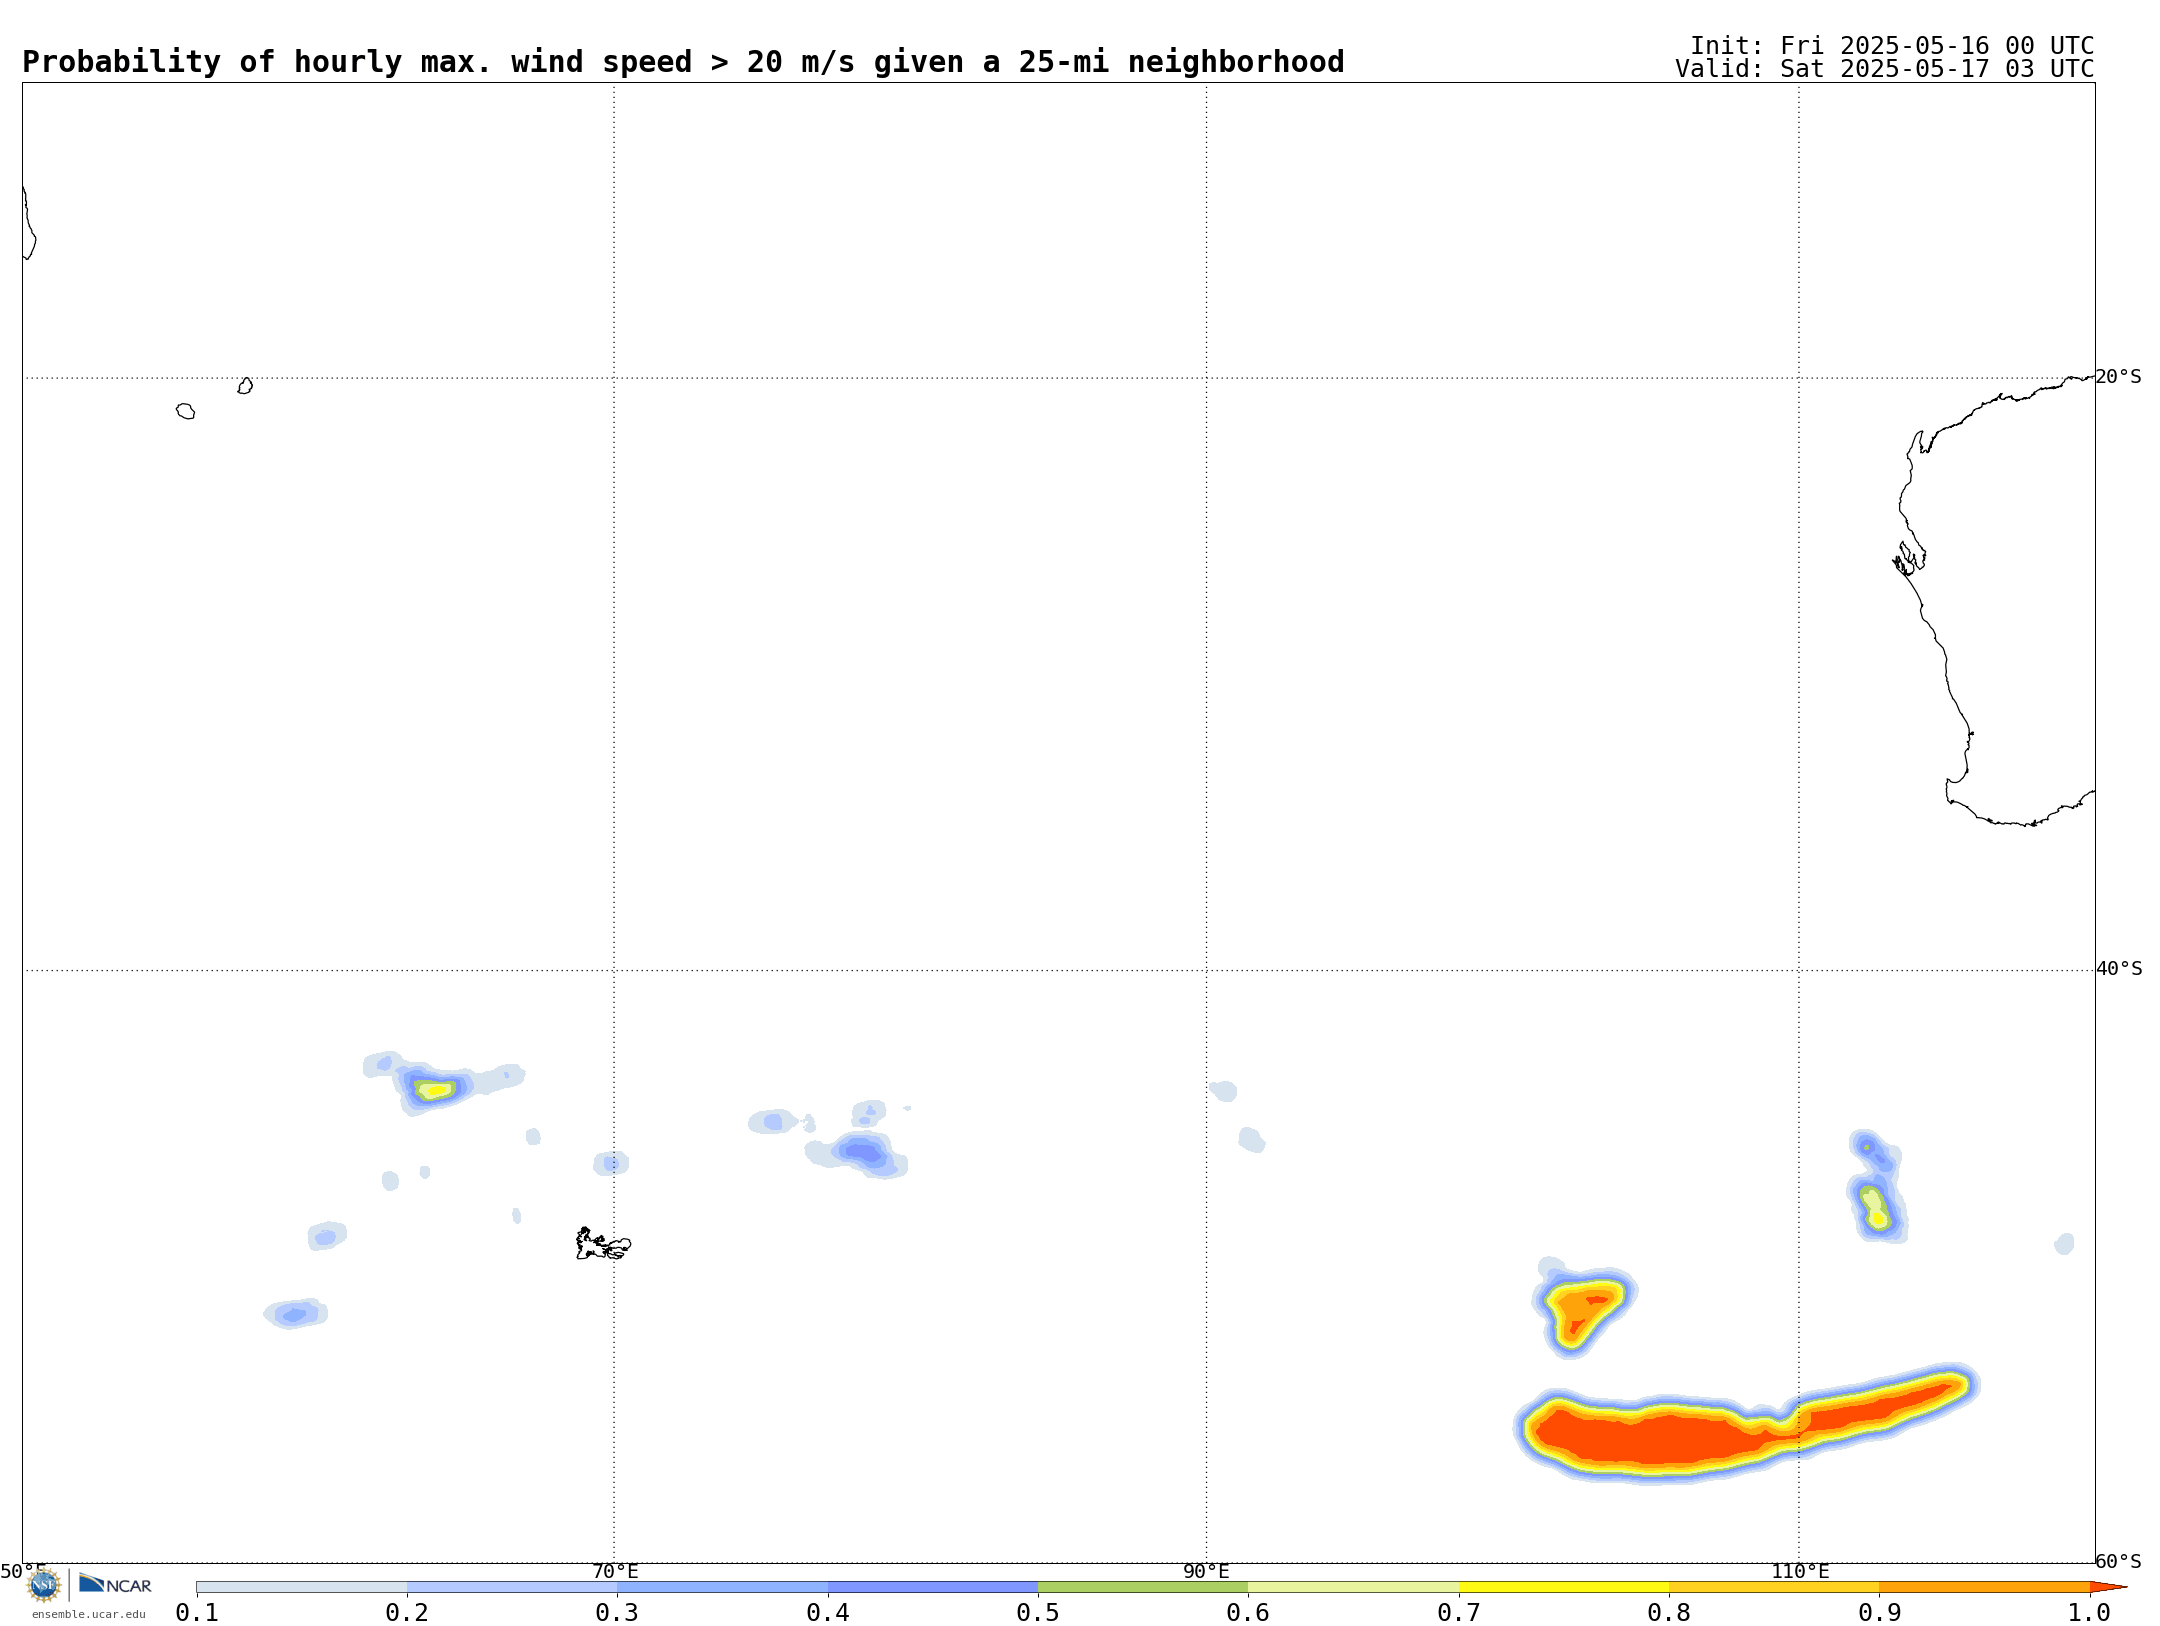Click the small orange wedge-shaped probability blob north of the red band
Screen dimensions: 2160x1626
tap(1582, 1310)
